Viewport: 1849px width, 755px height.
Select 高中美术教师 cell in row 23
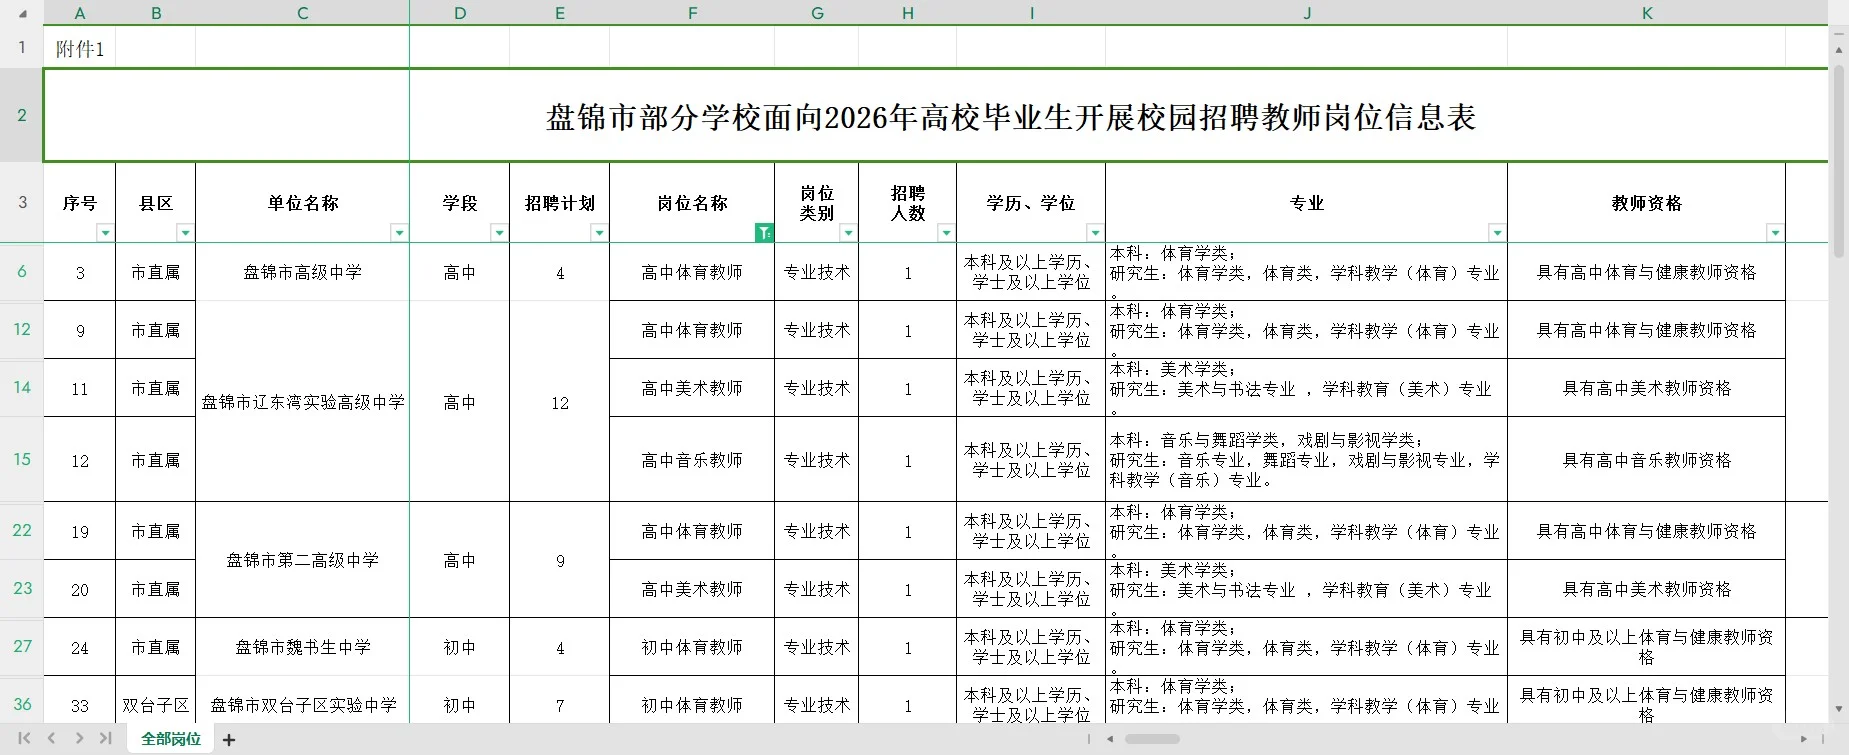click(692, 589)
